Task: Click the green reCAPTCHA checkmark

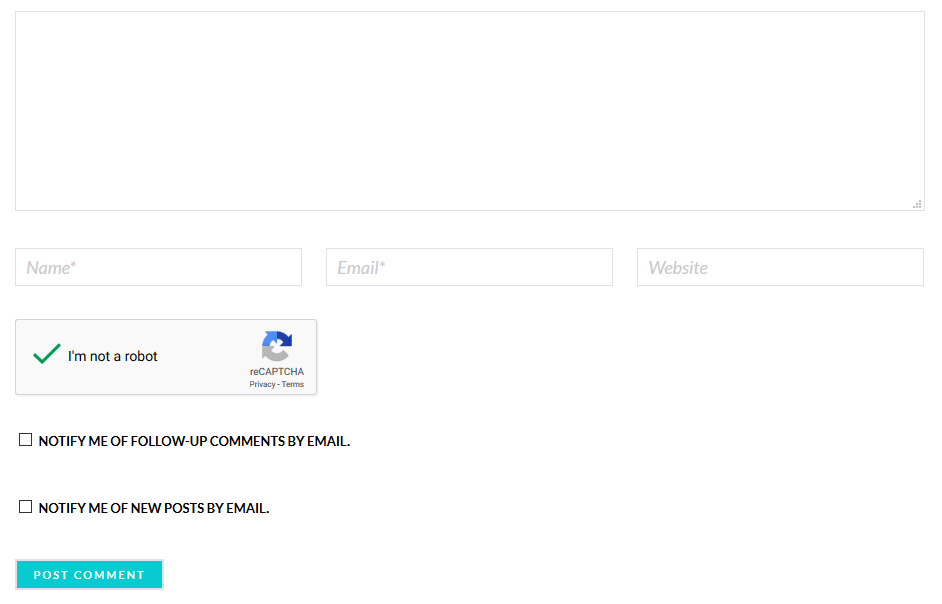Action: 47,354
